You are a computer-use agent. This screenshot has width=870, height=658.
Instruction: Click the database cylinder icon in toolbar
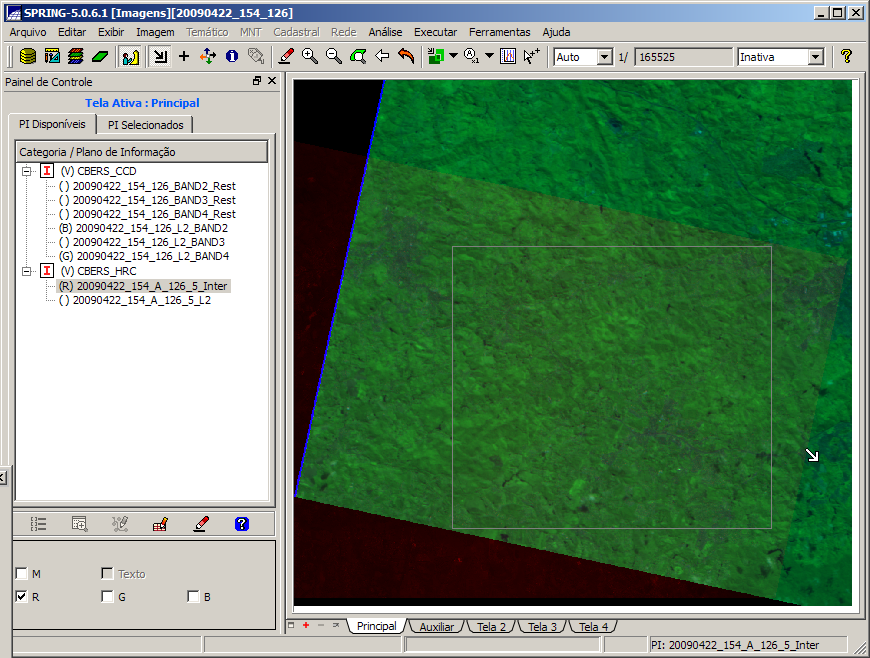click(x=28, y=57)
